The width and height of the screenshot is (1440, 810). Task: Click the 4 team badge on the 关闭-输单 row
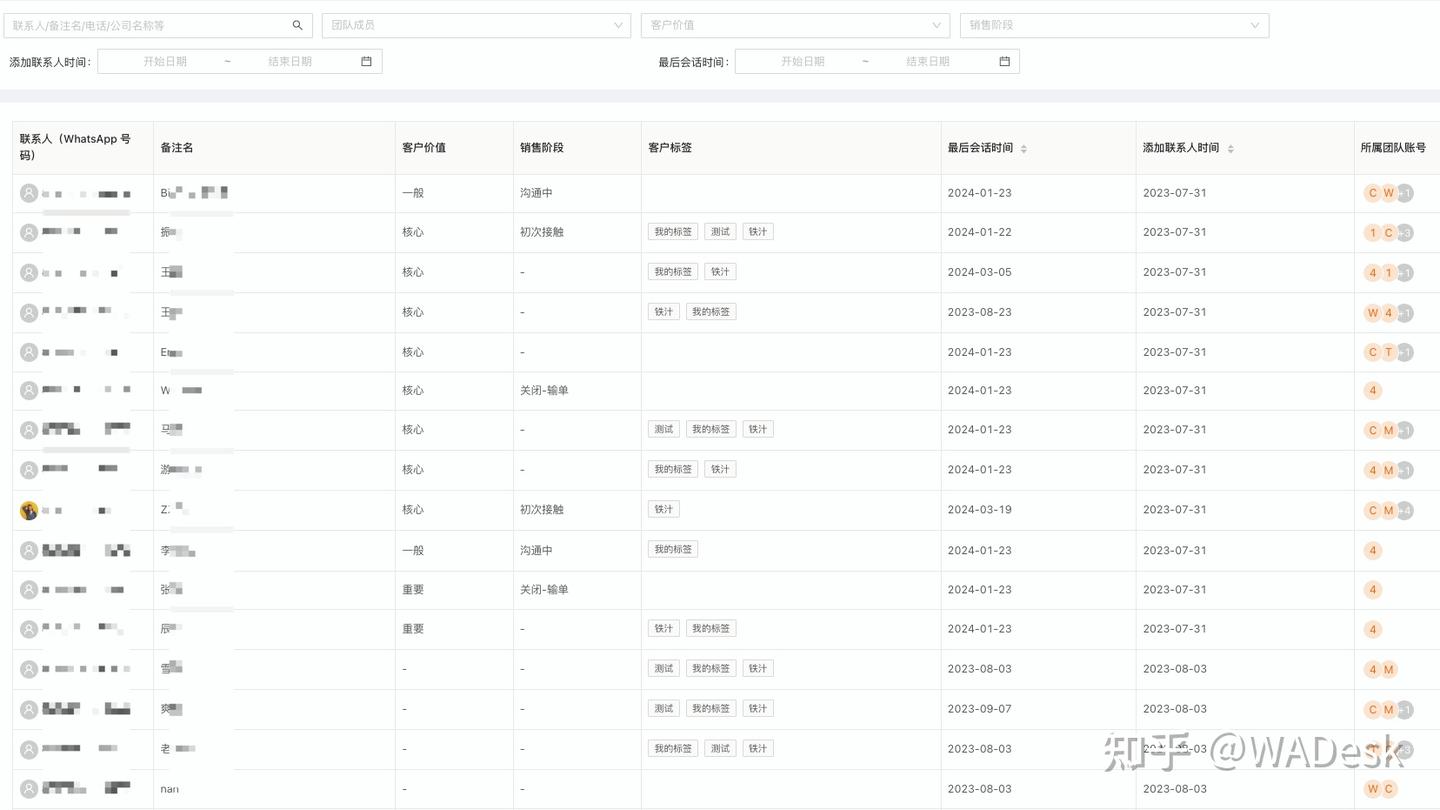[x=1372, y=390]
